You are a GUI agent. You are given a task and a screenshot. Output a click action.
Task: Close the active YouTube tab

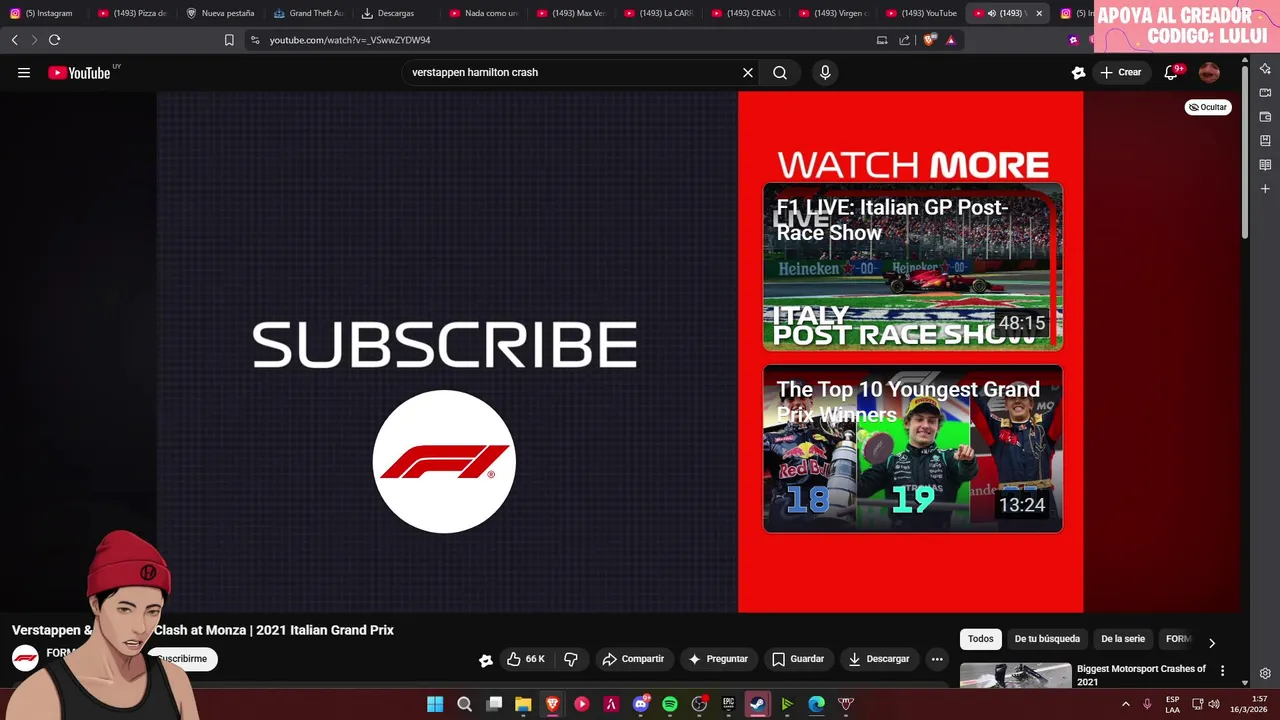(x=1039, y=13)
